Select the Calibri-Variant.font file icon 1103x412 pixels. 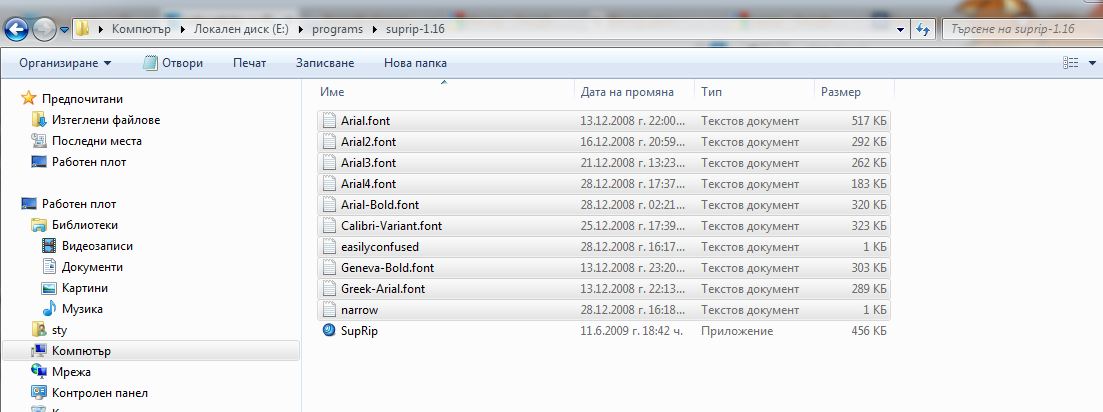tap(329, 226)
